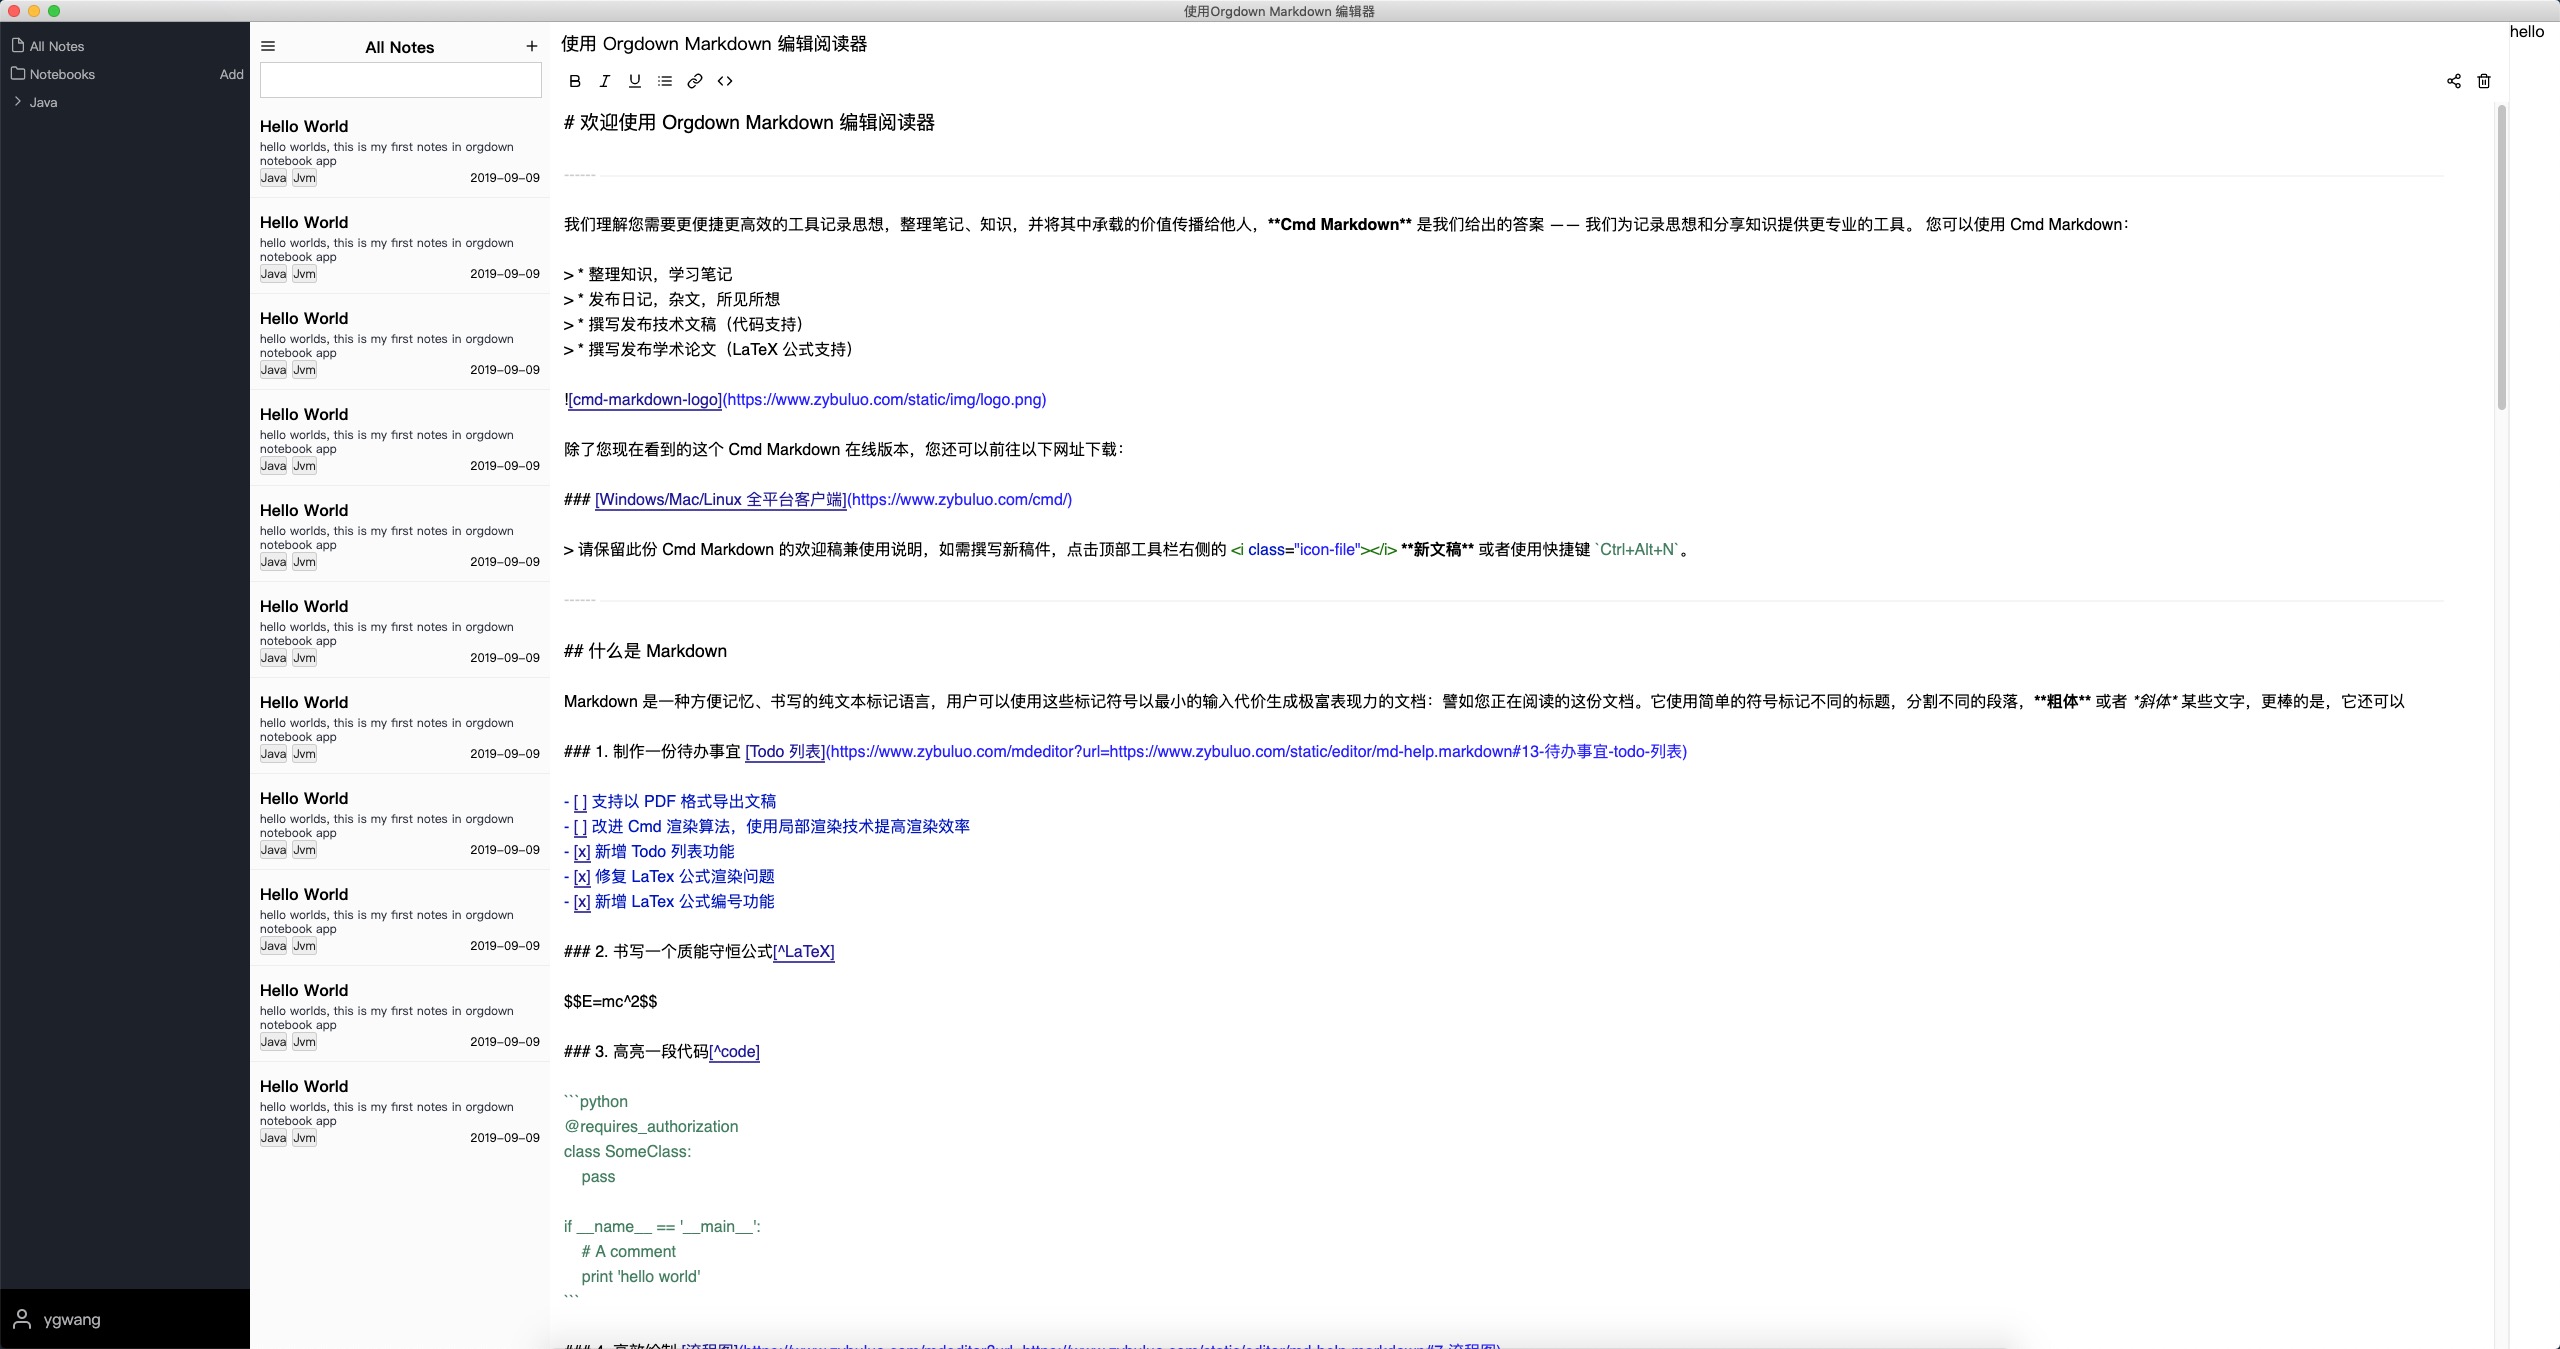
Task: Click the ygwang username
Action: coord(72,1319)
